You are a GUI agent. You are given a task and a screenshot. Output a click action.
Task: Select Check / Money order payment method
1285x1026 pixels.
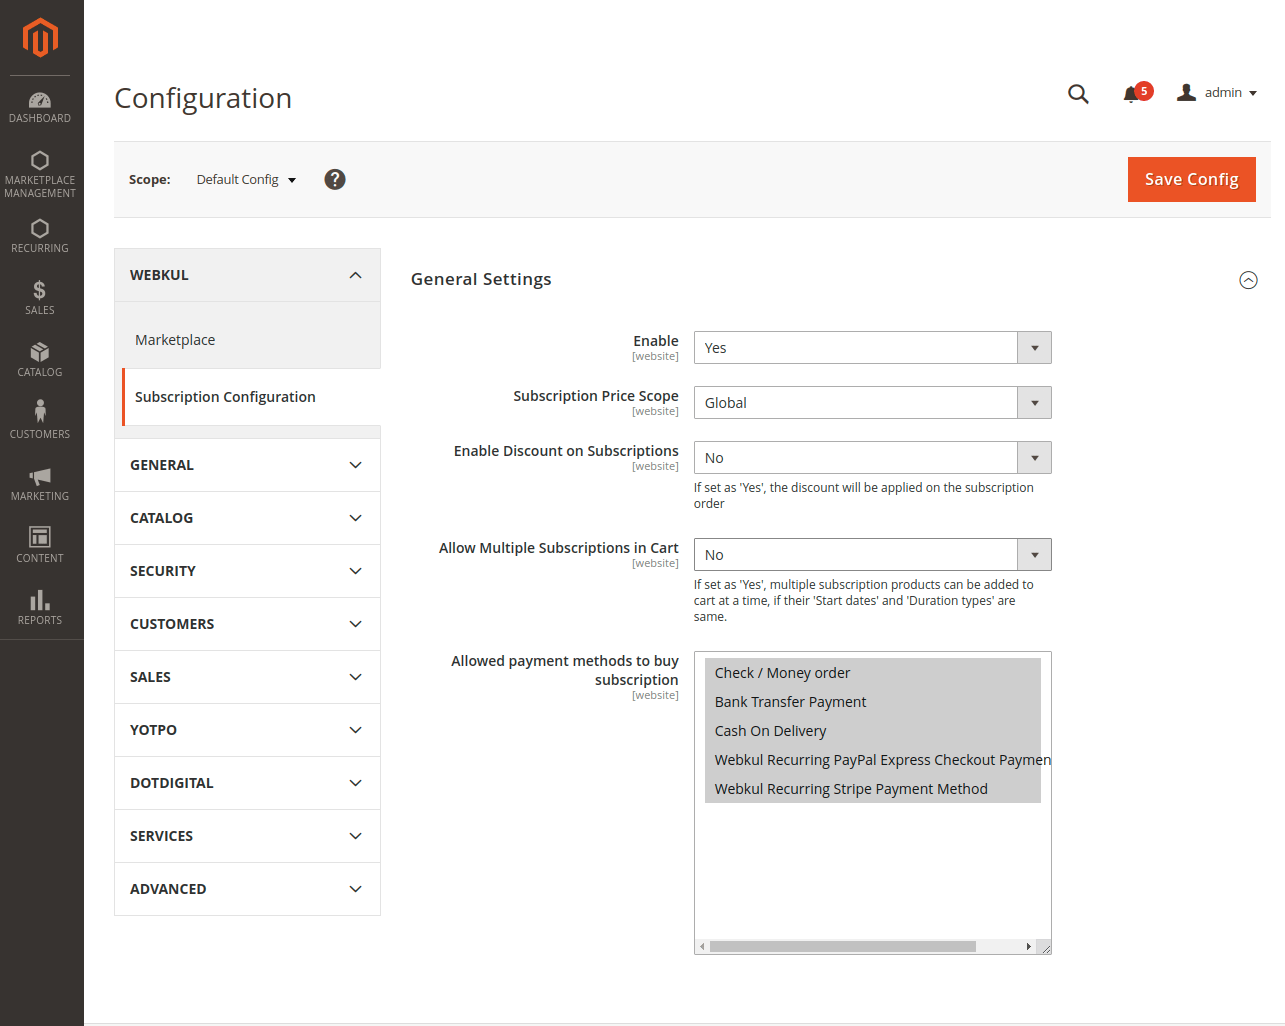(x=873, y=673)
